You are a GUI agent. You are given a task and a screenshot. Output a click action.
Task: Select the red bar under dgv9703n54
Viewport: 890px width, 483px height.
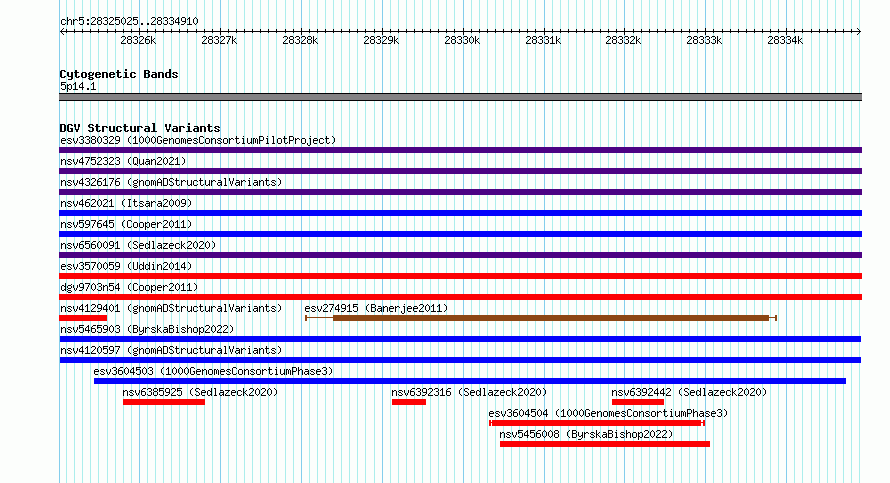click(x=460, y=297)
